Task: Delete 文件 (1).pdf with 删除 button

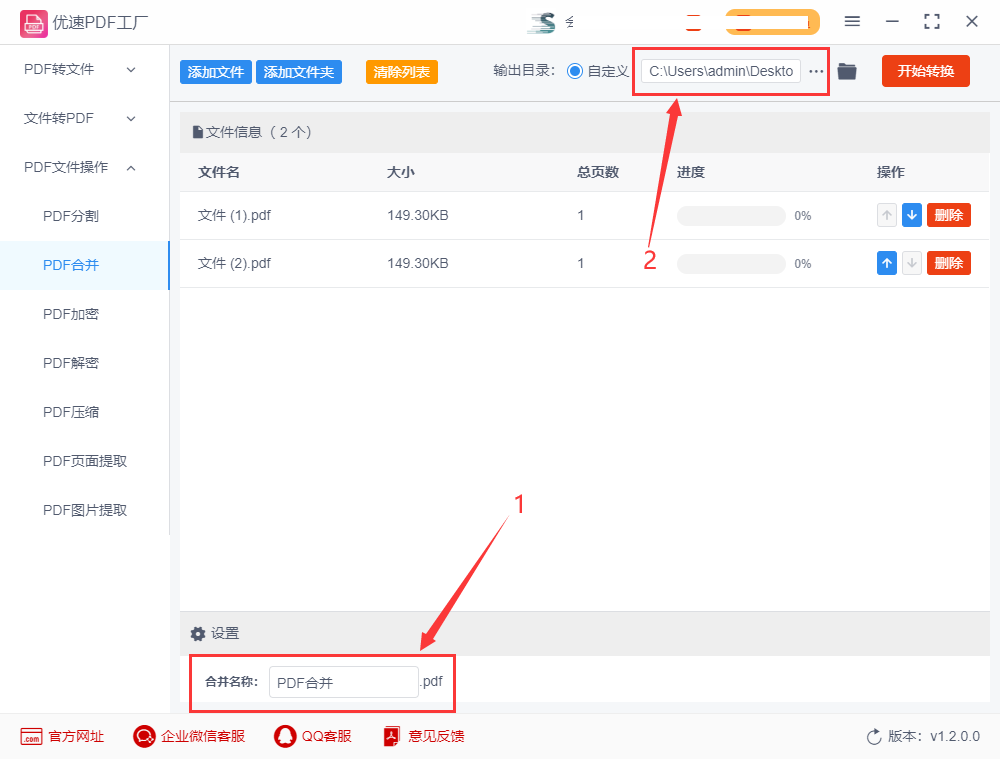Action: (x=948, y=215)
